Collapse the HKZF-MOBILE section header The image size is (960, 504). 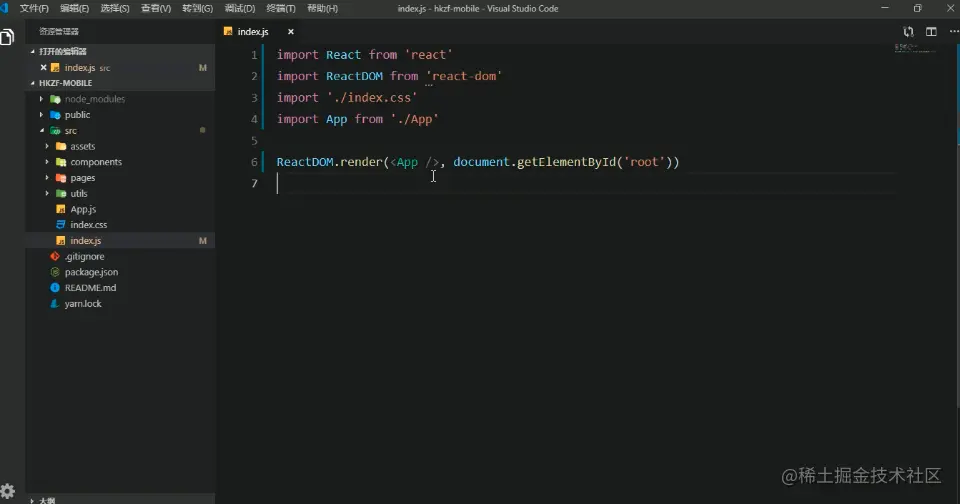pyautogui.click(x=120, y=83)
